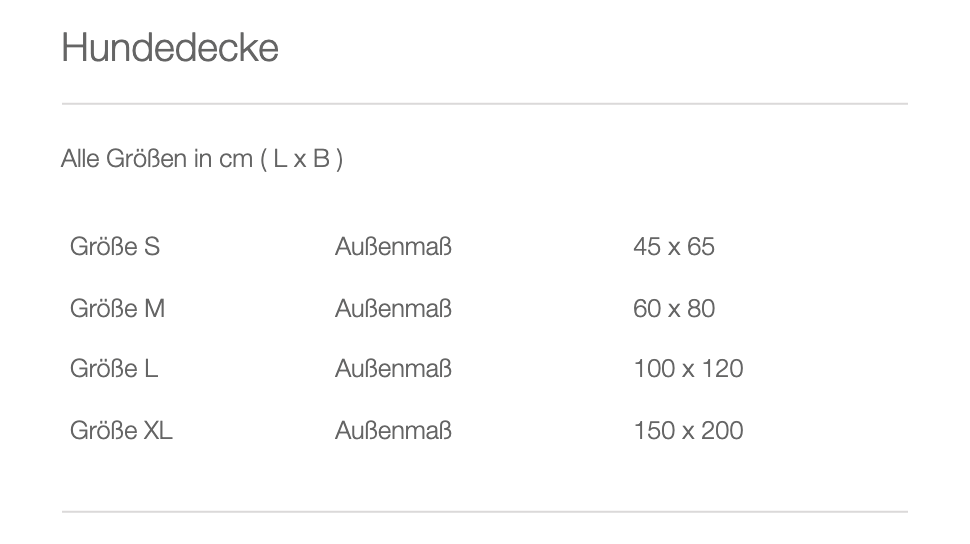Click the 60 x 80 dimension value
Screen dimensions: 970x544
click(674, 308)
